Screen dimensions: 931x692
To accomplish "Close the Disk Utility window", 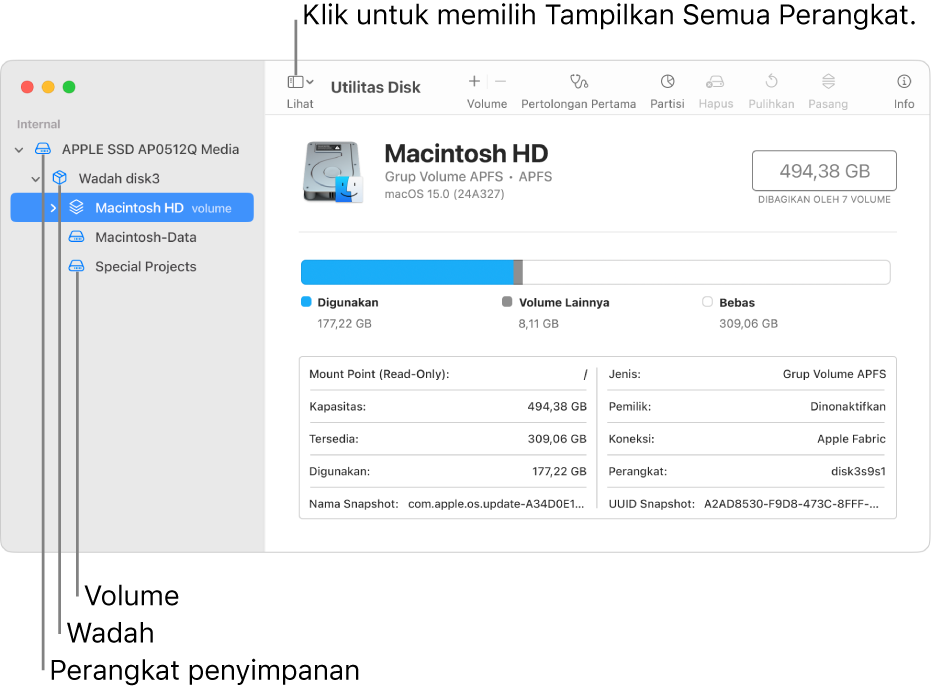I will (x=27, y=87).
